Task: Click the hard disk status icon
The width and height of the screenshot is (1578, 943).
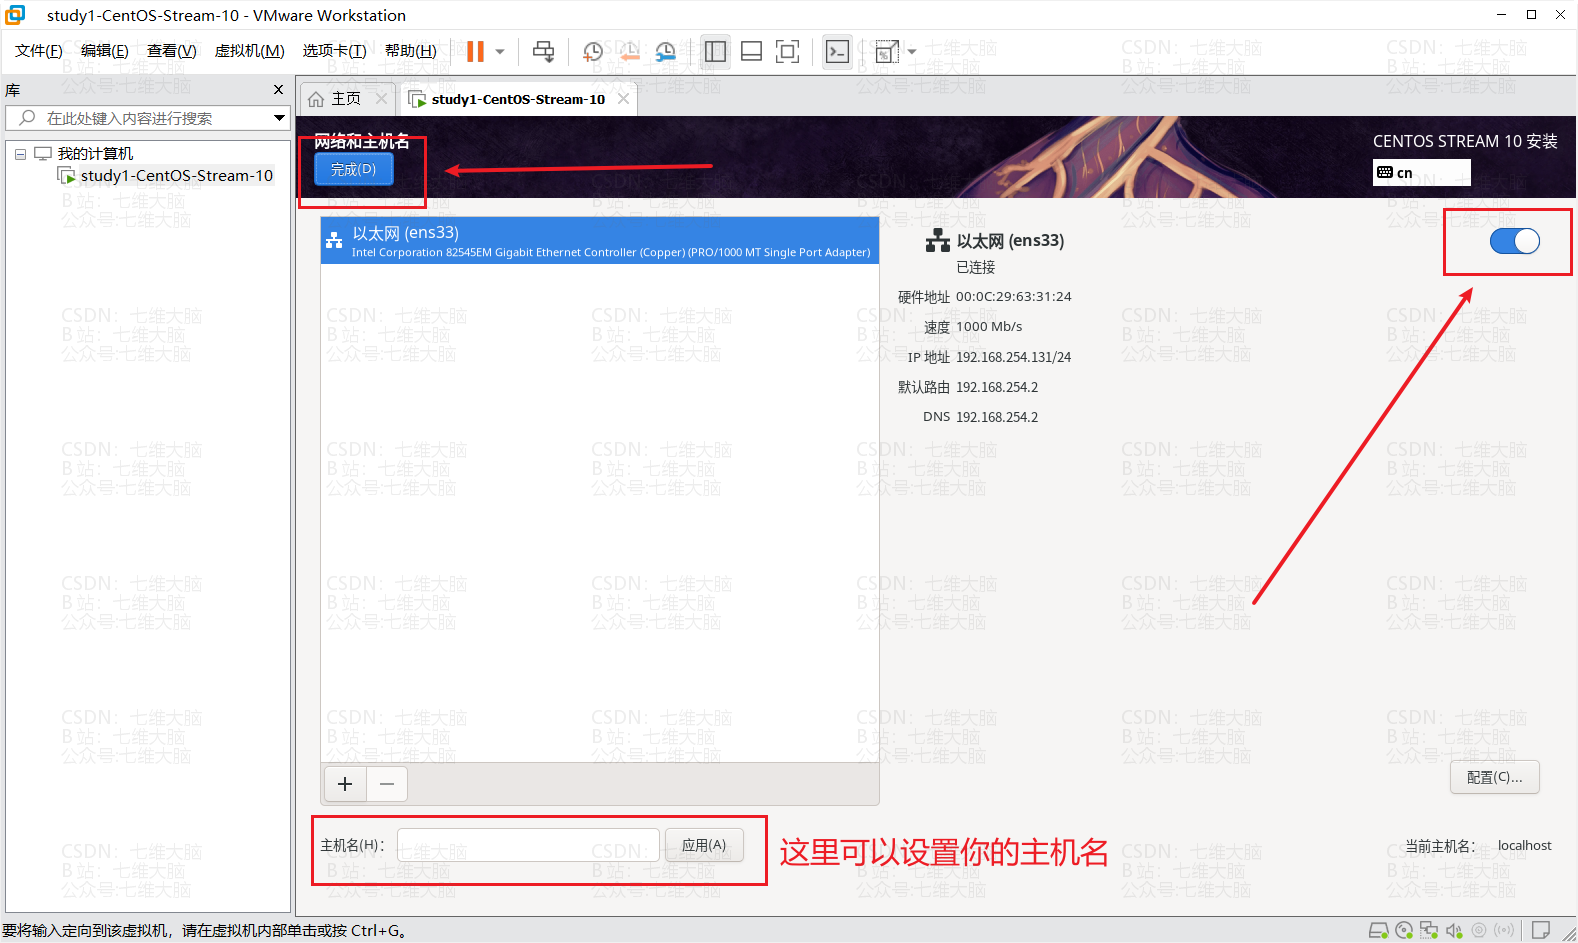Action: click(1378, 931)
